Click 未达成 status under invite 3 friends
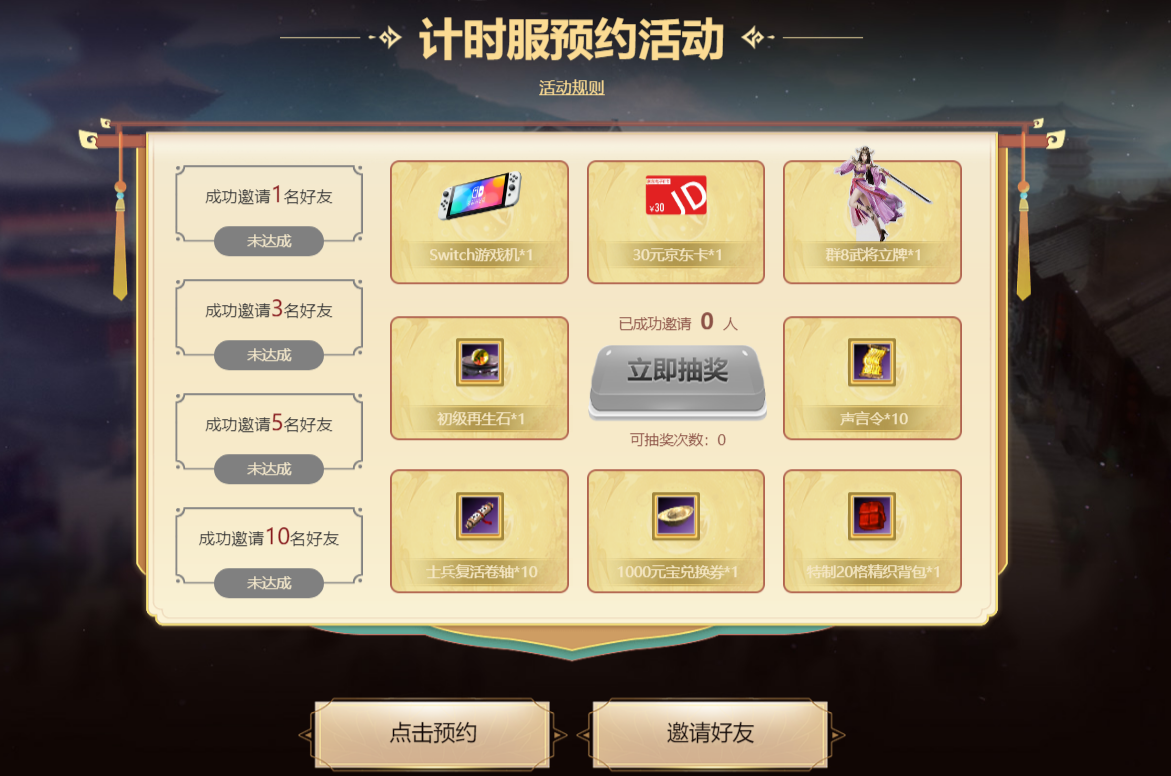This screenshot has height=776, width=1171. coord(269,355)
